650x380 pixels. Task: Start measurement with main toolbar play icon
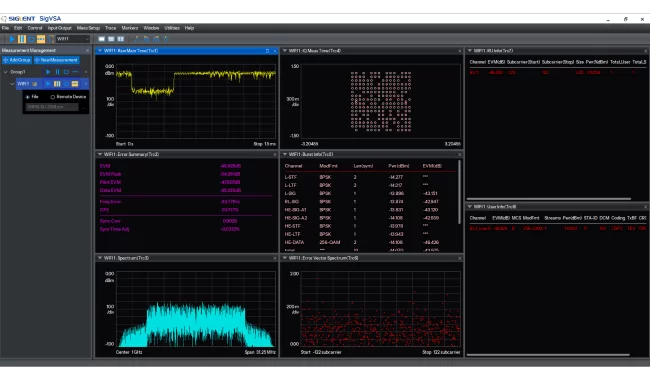(12, 39)
